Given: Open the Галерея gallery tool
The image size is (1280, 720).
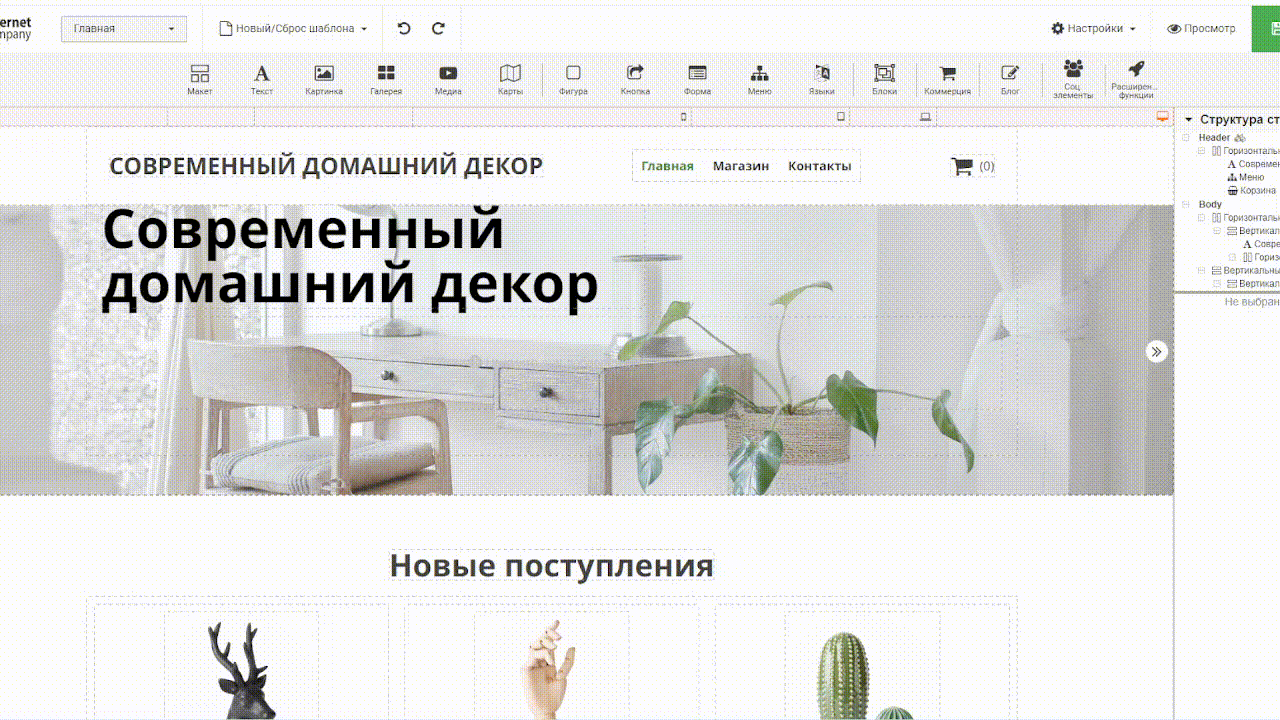Looking at the screenshot, I should pyautogui.click(x=386, y=79).
